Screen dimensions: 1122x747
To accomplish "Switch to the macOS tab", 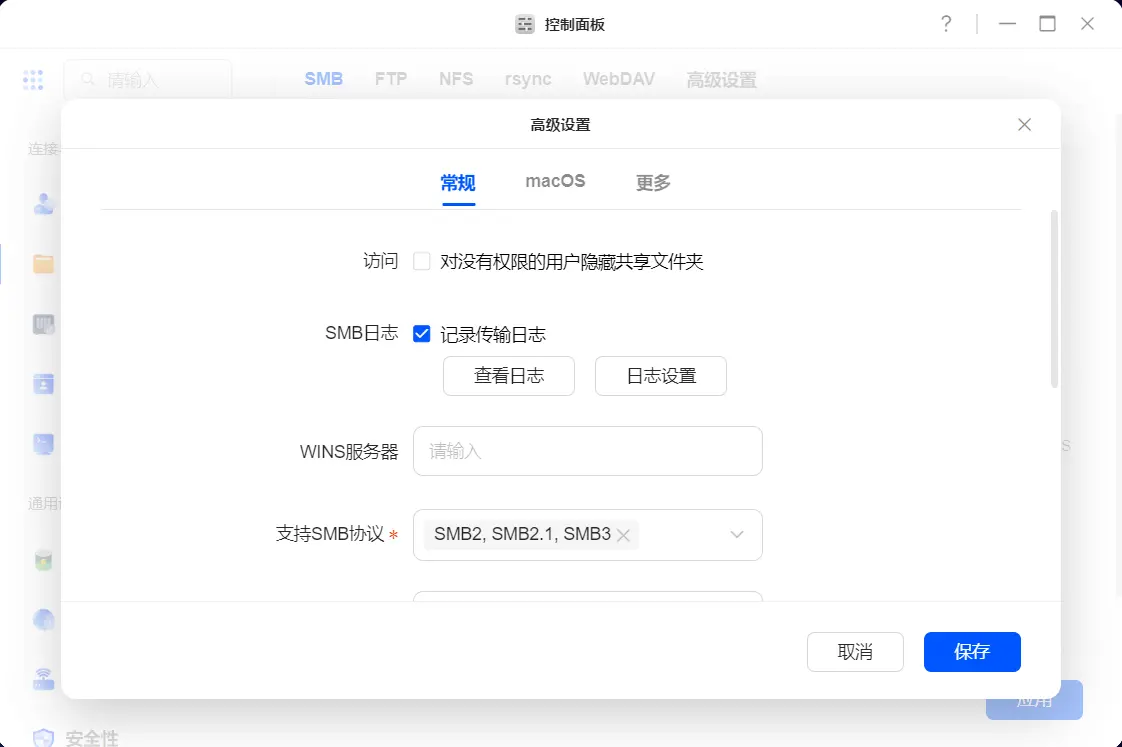I will click(x=555, y=182).
